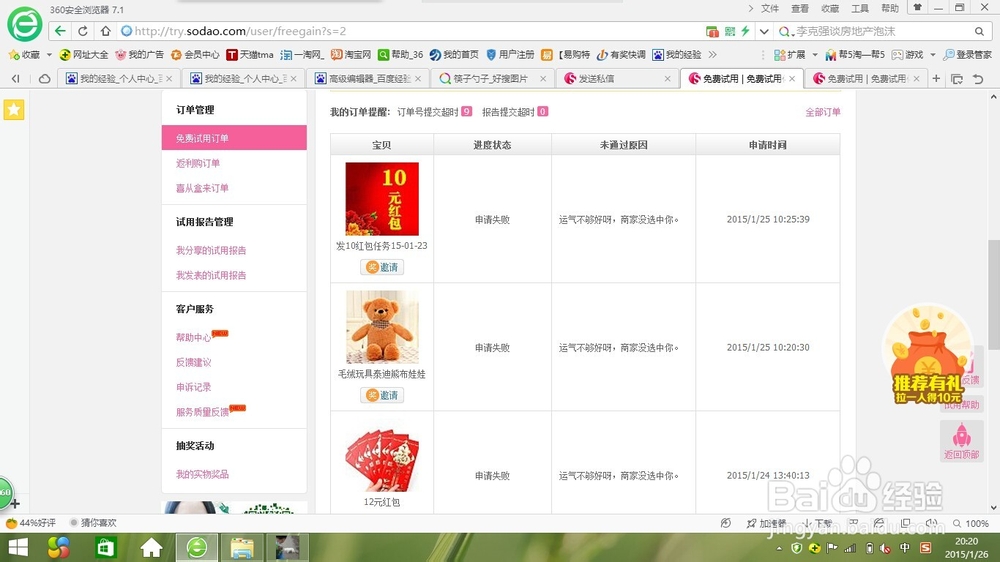Open the 收藏 favorites star in bookmarks bar
The width and height of the screenshot is (1000, 562).
pyautogui.click(x=24, y=55)
